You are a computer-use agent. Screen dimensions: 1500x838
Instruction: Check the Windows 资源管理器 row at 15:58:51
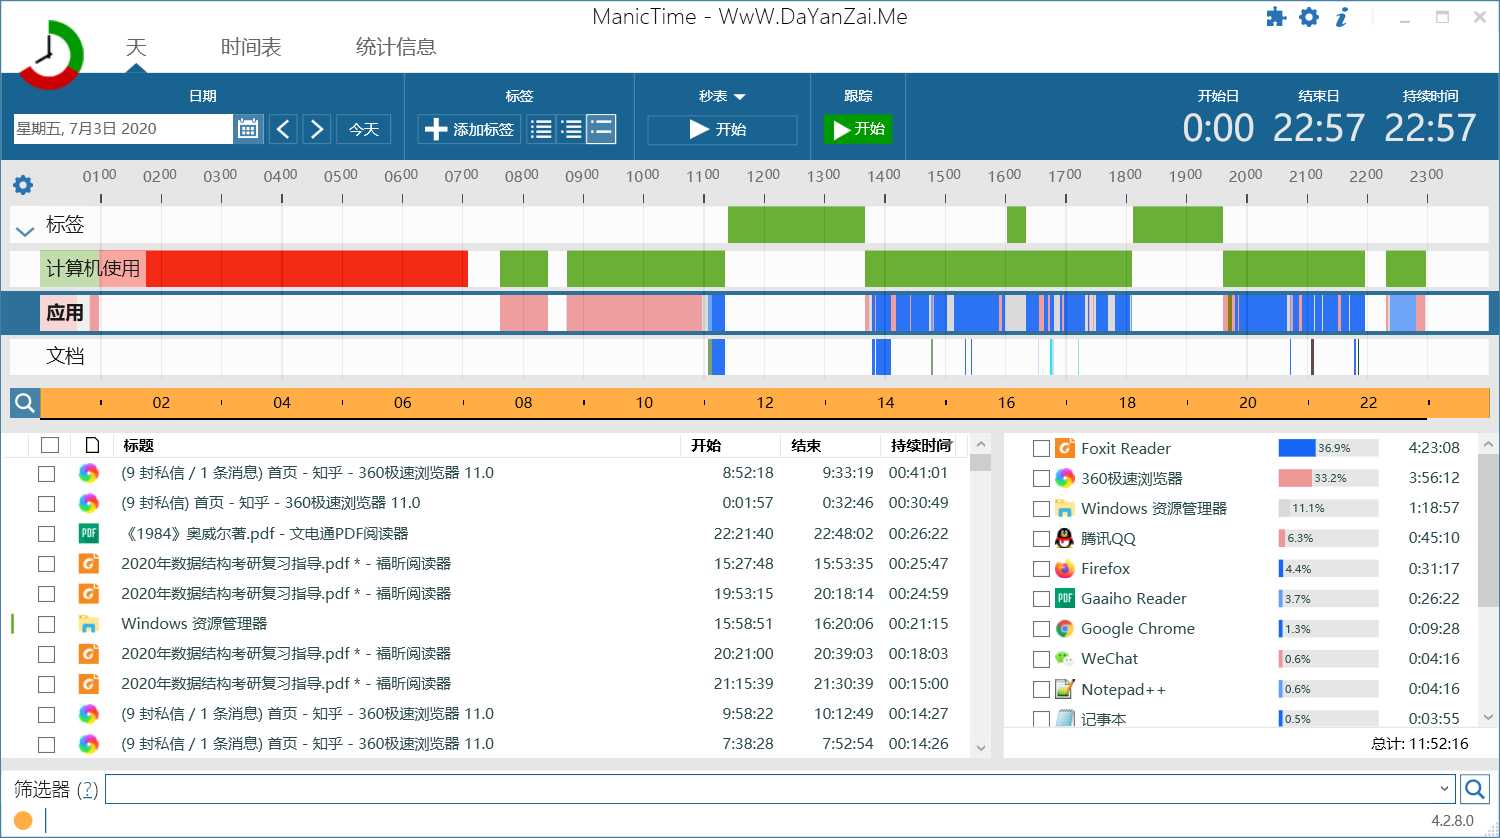click(46, 624)
